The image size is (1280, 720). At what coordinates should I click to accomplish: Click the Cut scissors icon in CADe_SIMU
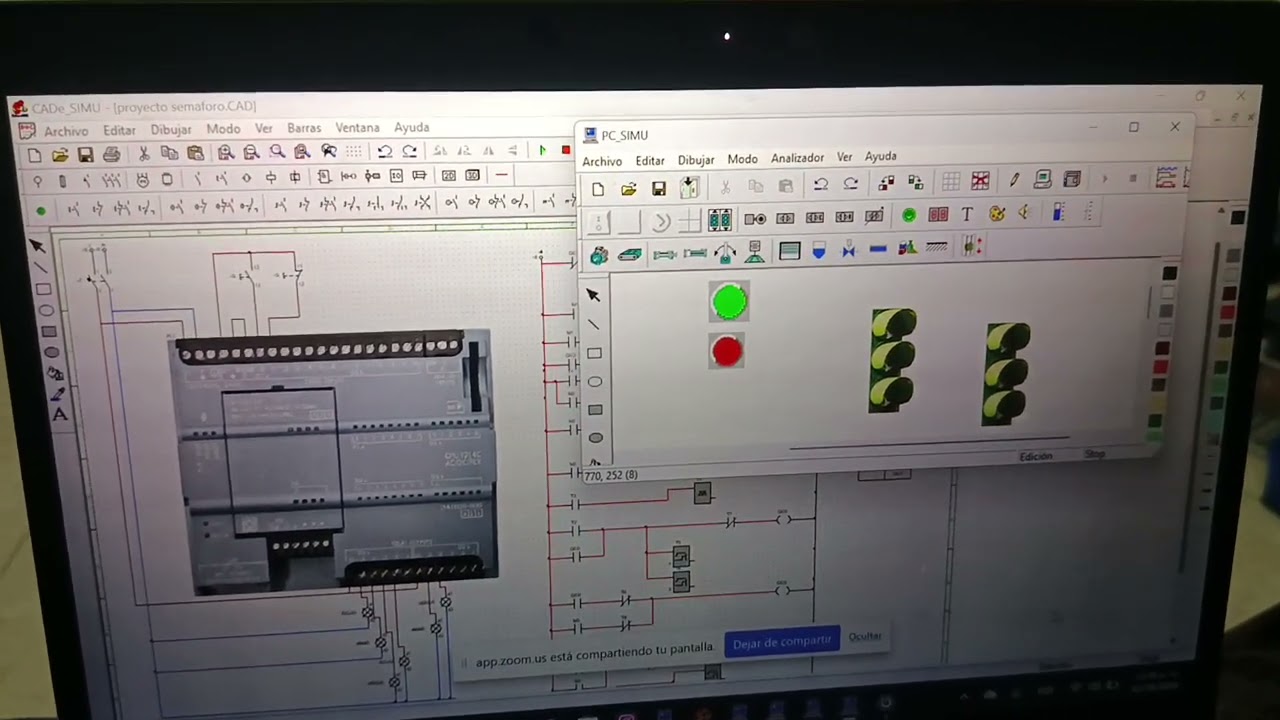(144, 154)
